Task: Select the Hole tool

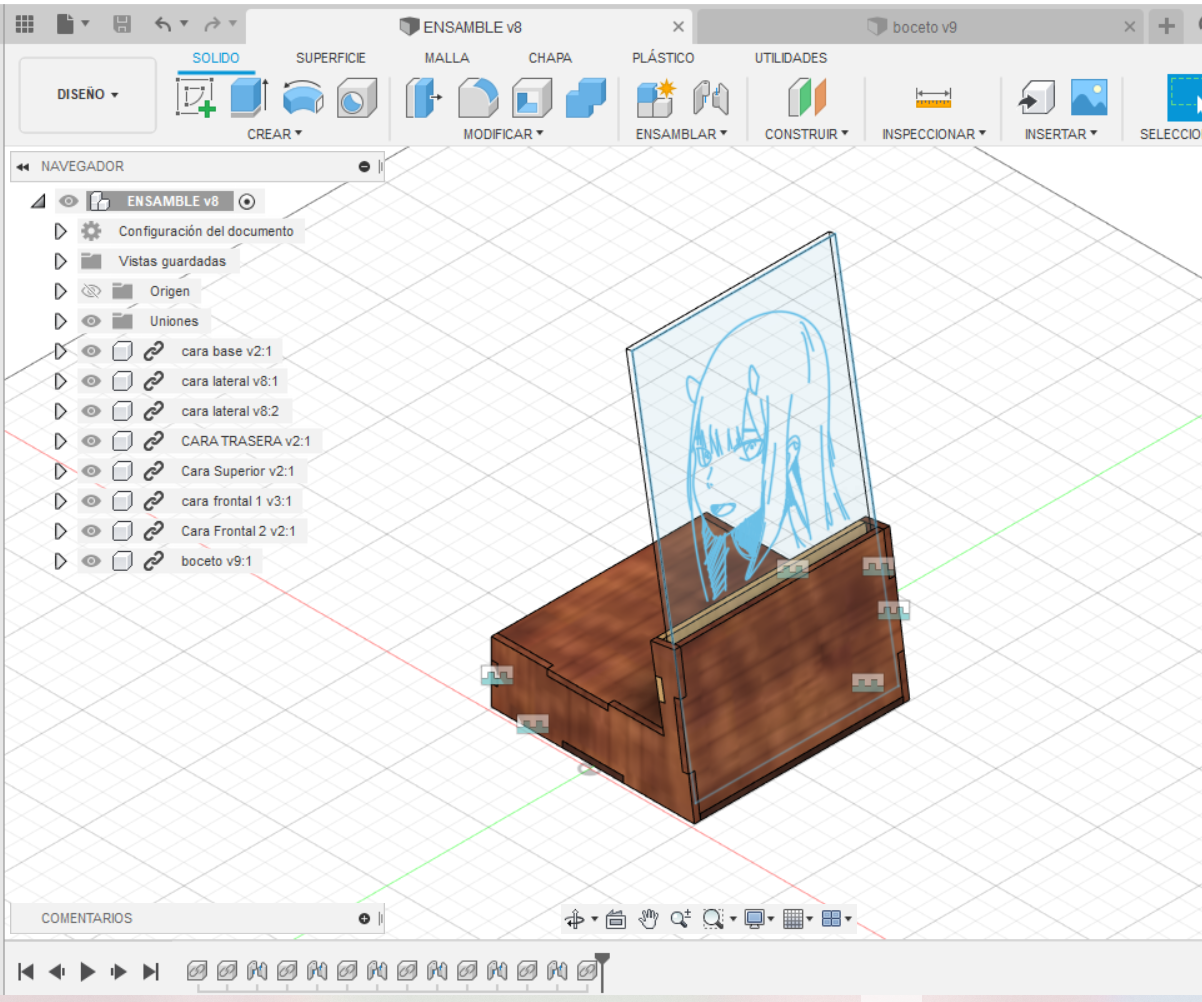Action: pyautogui.click(x=356, y=98)
